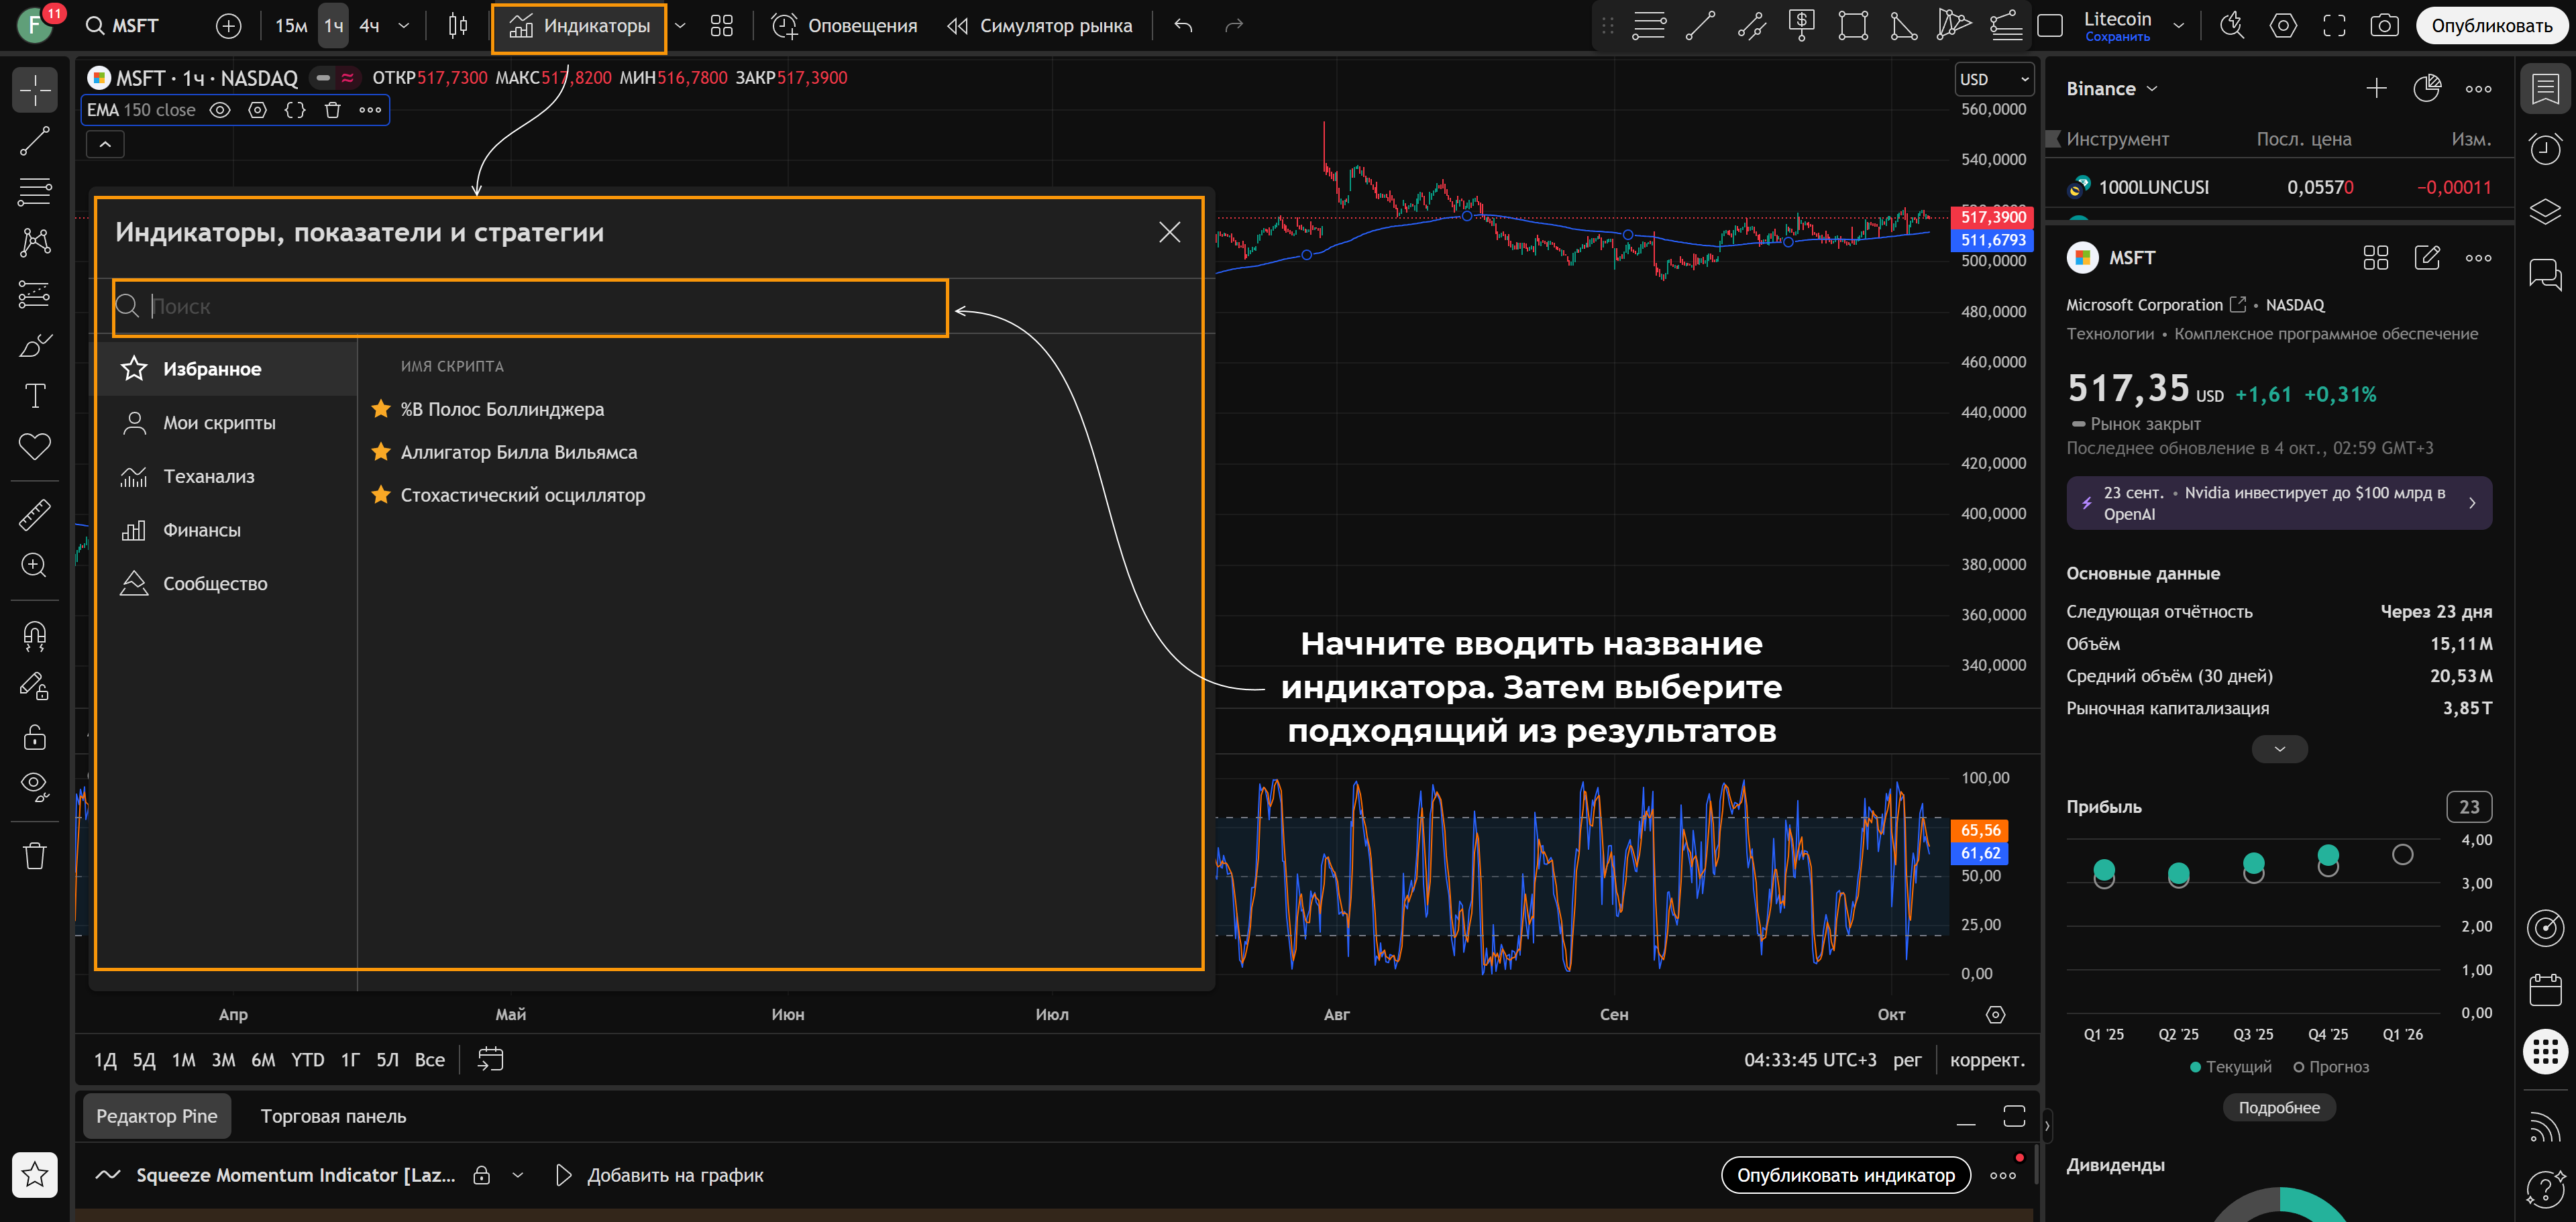The image size is (2576, 1222).
Task: Take a chart snapshot with camera icon
Action: click(2384, 26)
